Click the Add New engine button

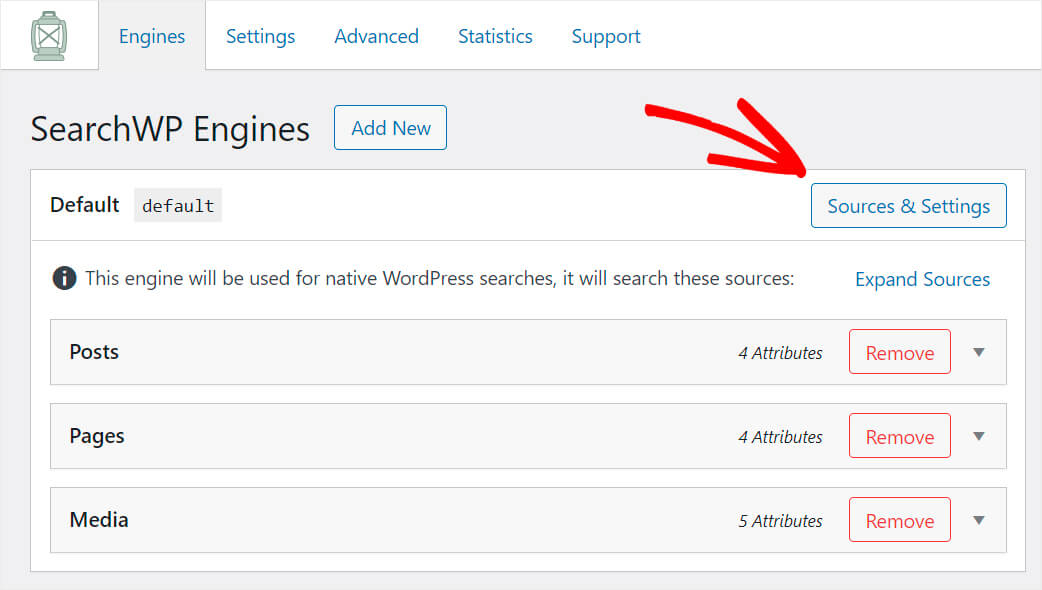390,128
